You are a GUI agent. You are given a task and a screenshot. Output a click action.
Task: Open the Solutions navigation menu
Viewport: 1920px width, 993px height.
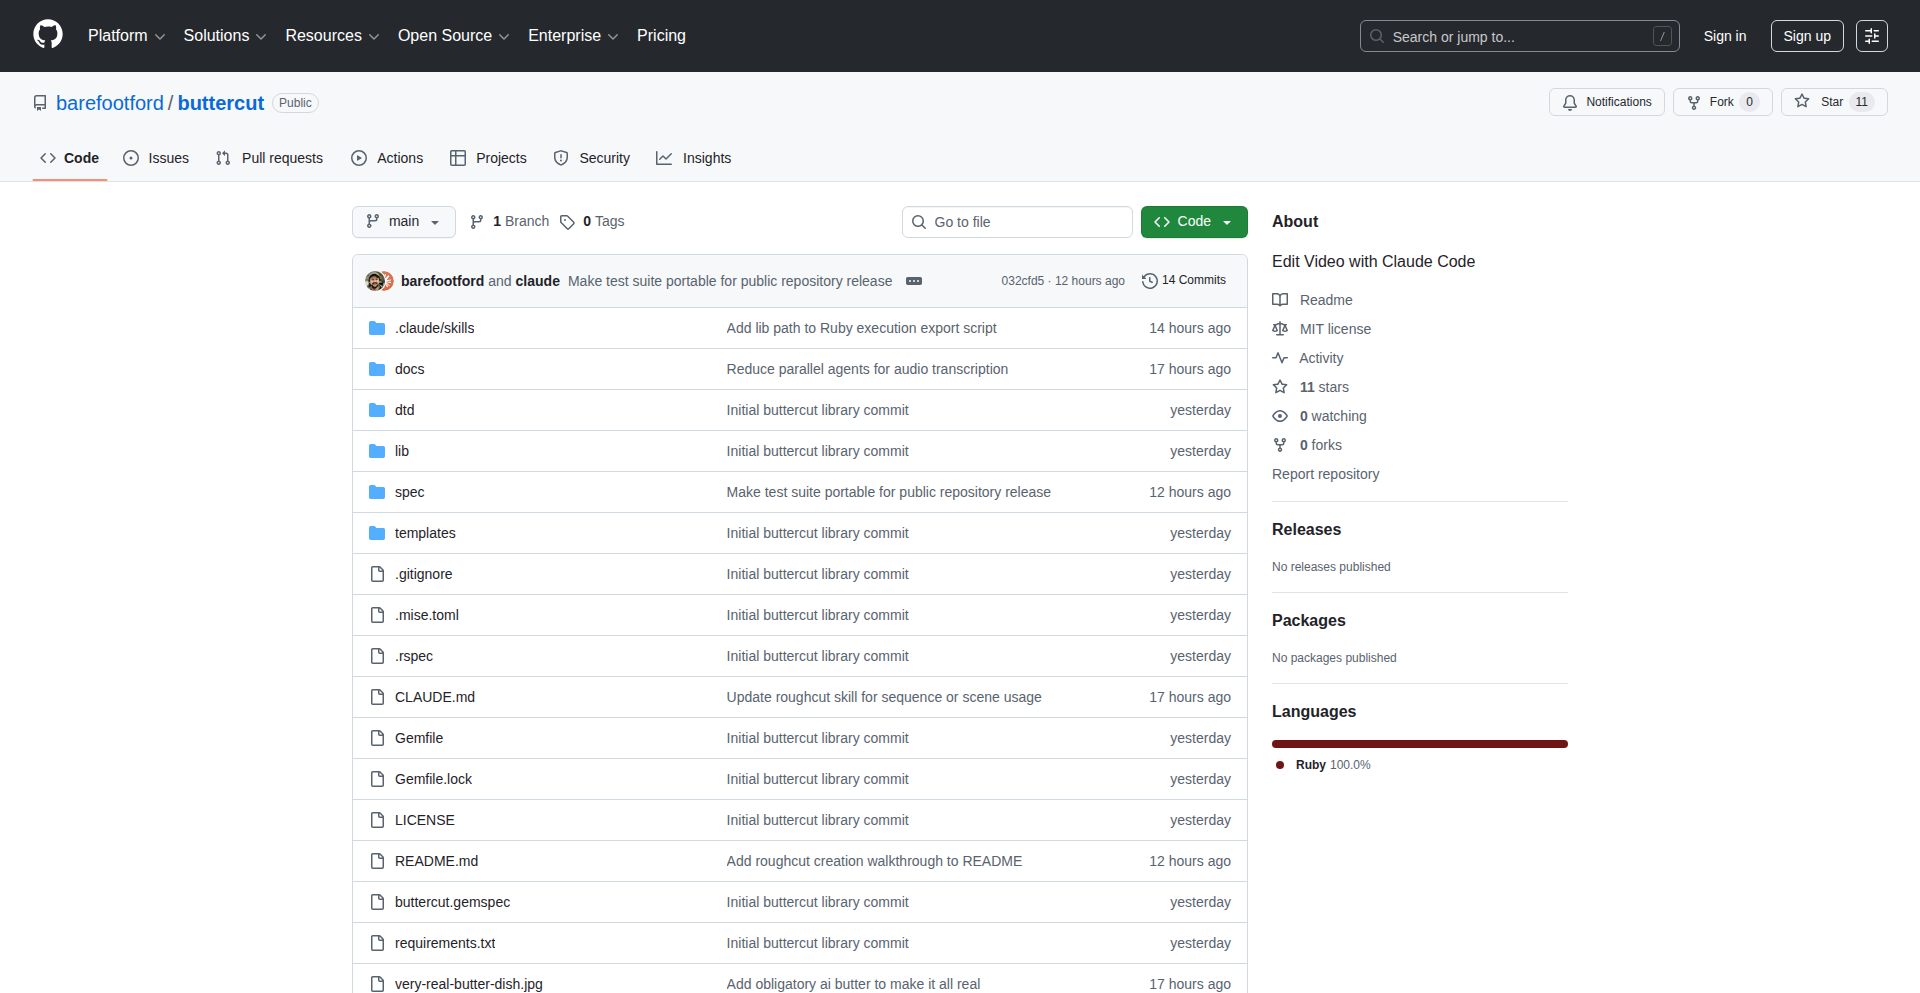coord(224,36)
